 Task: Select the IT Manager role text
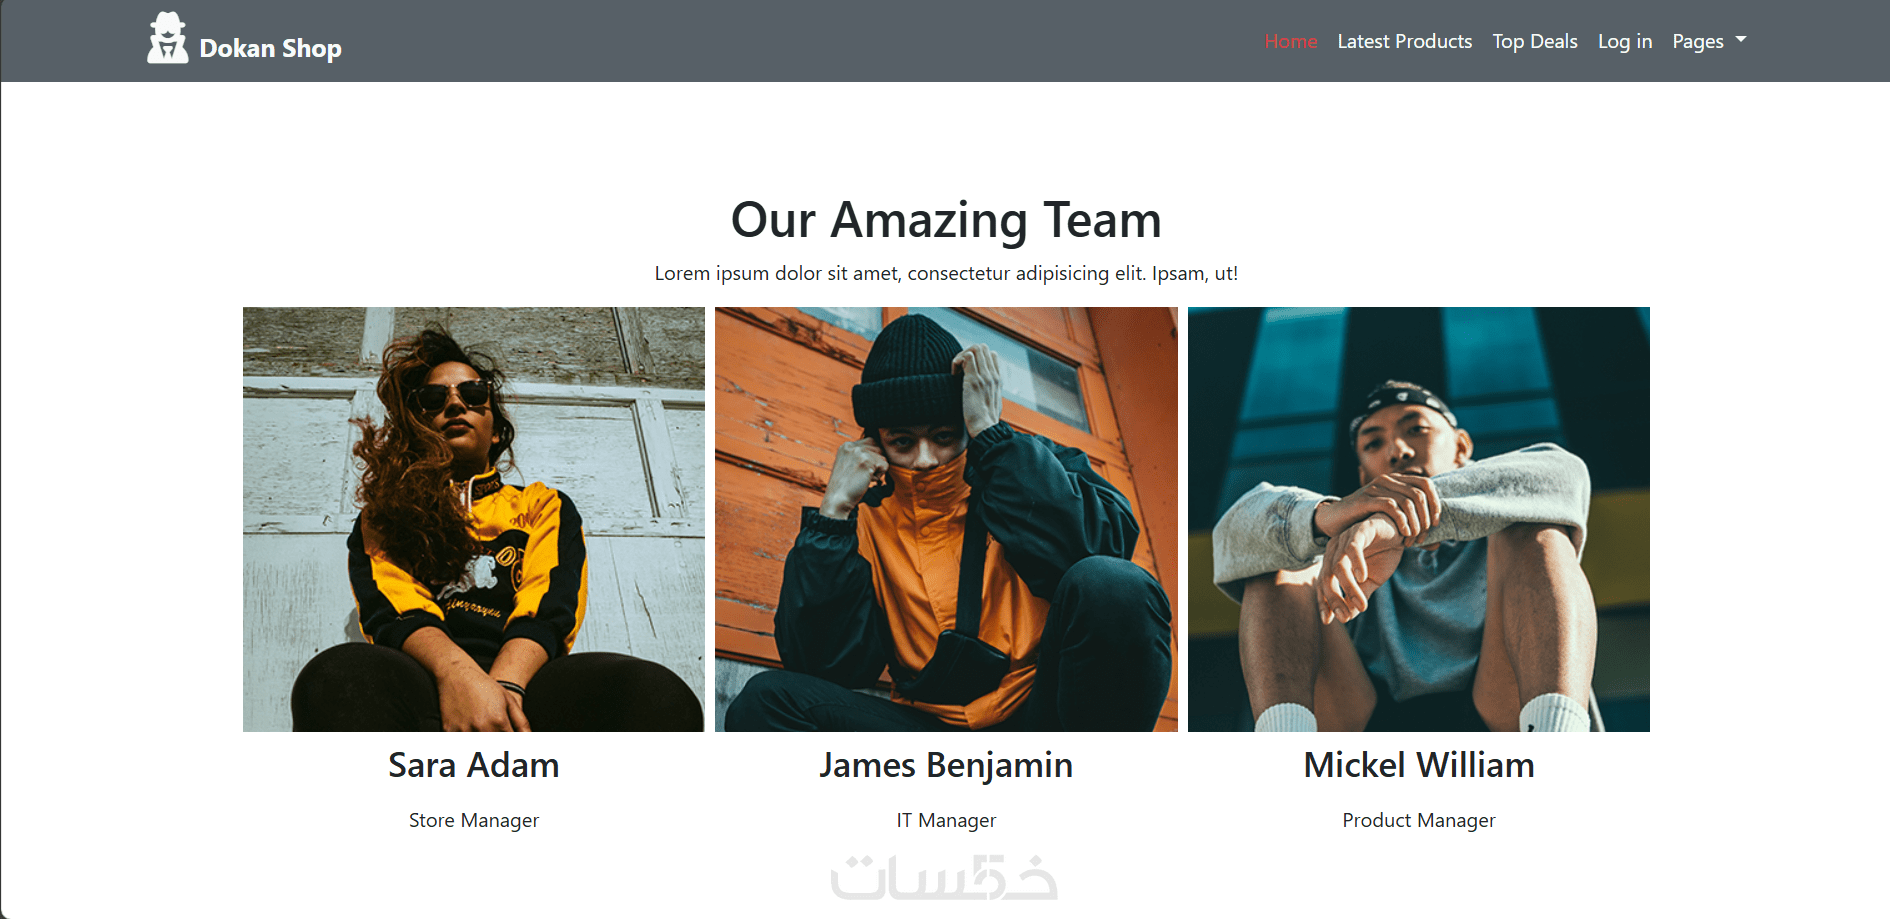[946, 821]
